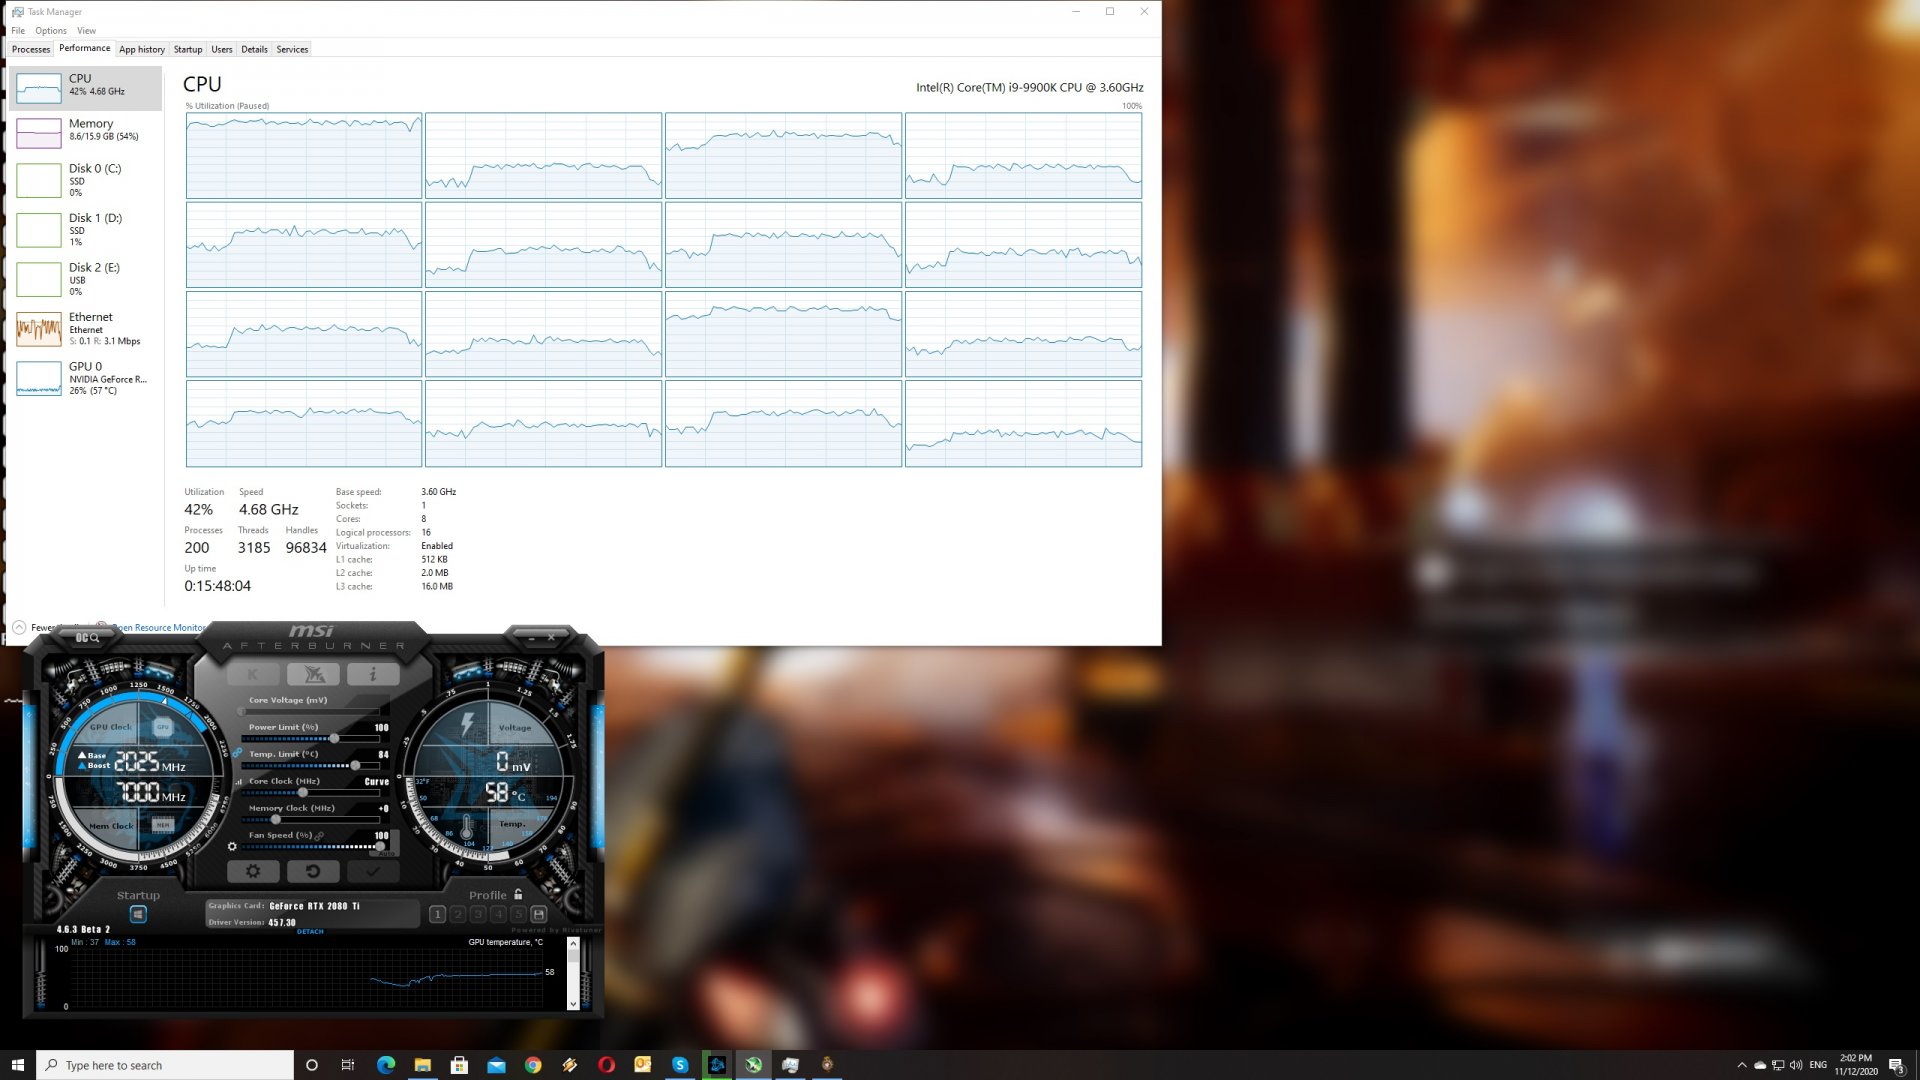Switch to the App history tab
The width and height of the screenshot is (1920, 1080).
coord(142,49)
